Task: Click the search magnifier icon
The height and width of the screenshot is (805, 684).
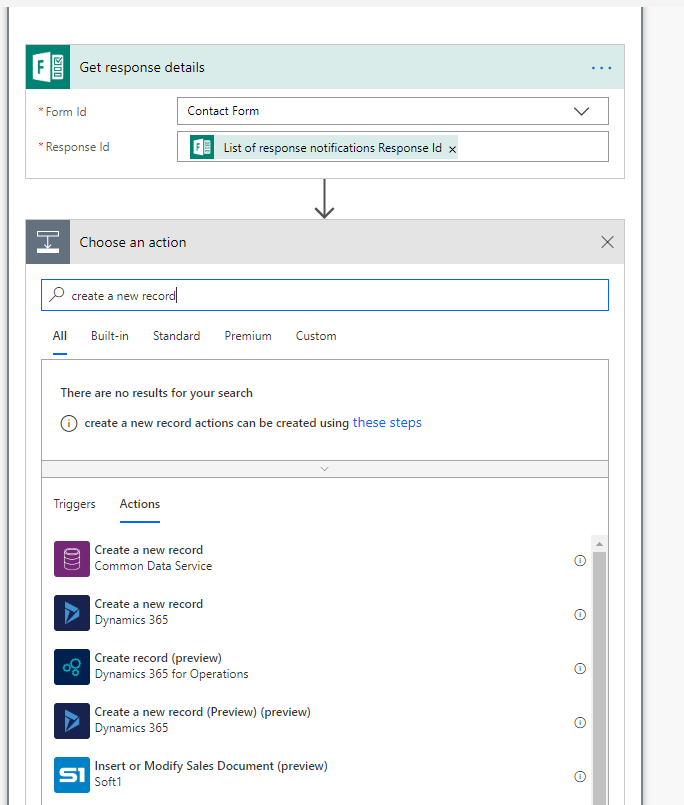Action: pos(56,295)
